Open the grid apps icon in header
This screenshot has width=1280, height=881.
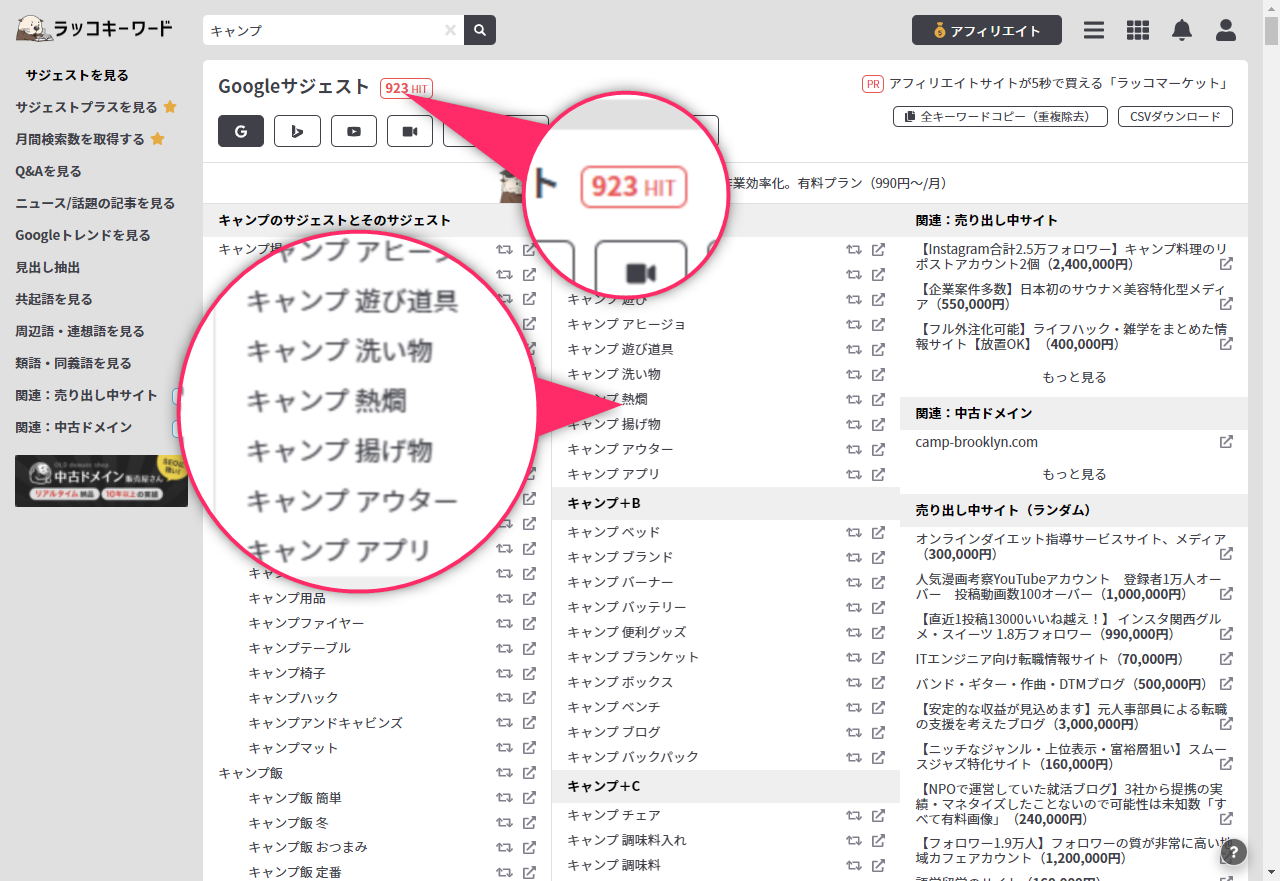click(x=1138, y=30)
